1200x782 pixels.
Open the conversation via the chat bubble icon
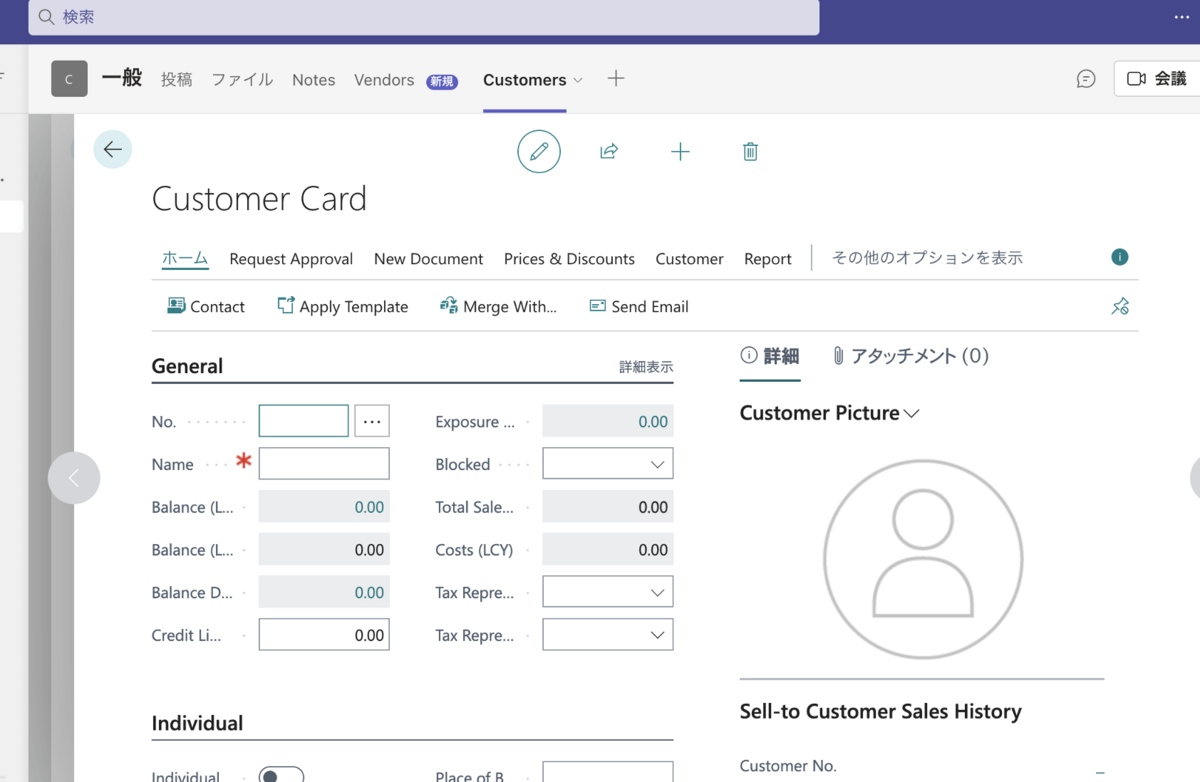coord(1086,78)
